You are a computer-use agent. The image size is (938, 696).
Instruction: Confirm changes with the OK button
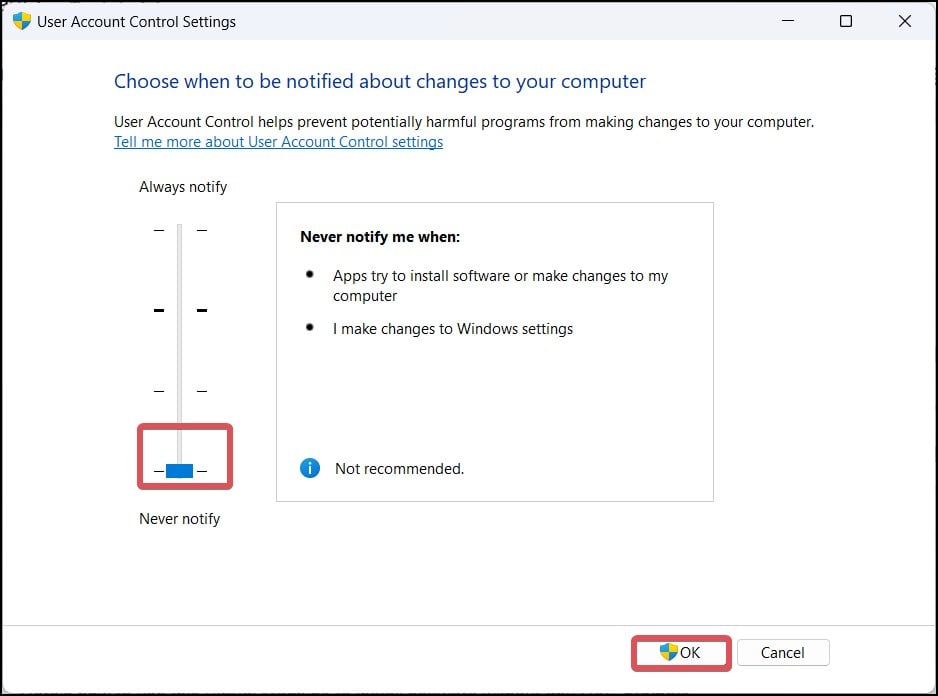(x=681, y=653)
